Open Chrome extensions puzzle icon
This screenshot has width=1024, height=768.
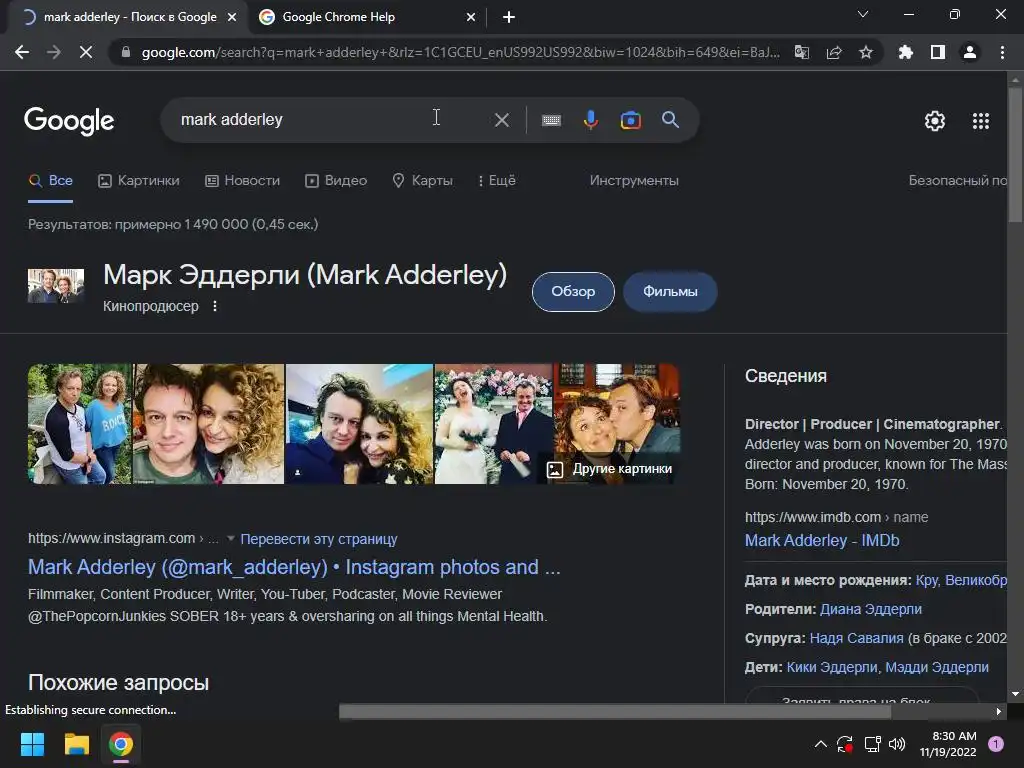point(906,52)
